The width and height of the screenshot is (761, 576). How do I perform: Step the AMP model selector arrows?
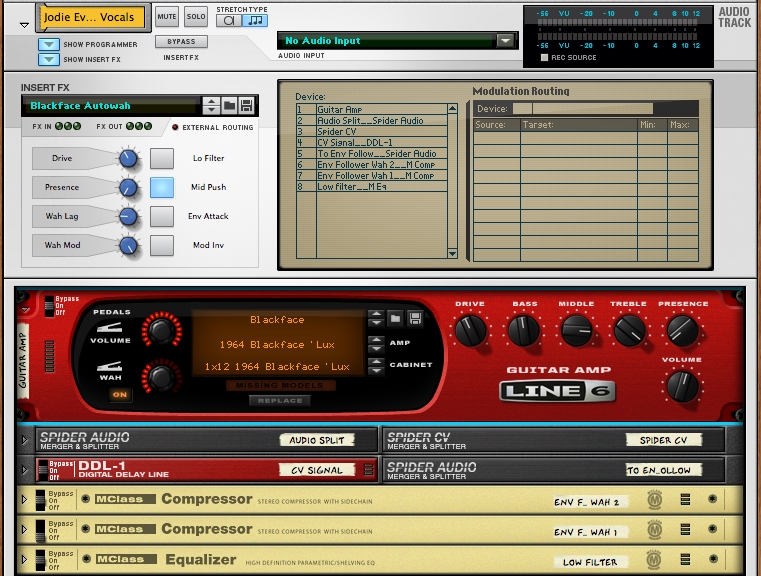point(376,344)
